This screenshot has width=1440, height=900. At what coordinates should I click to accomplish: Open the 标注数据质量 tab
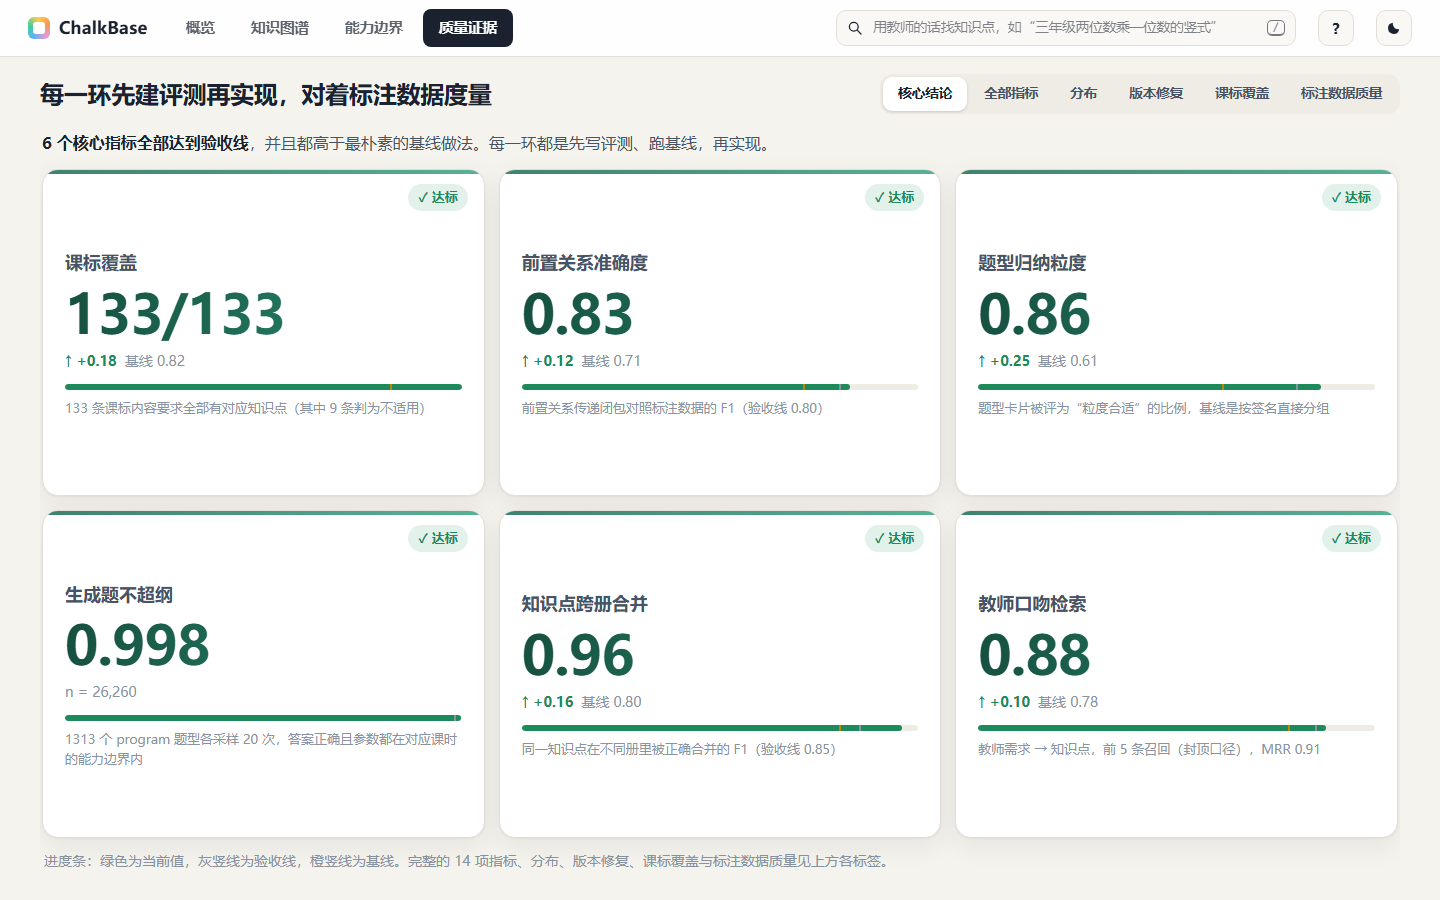point(1341,93)
